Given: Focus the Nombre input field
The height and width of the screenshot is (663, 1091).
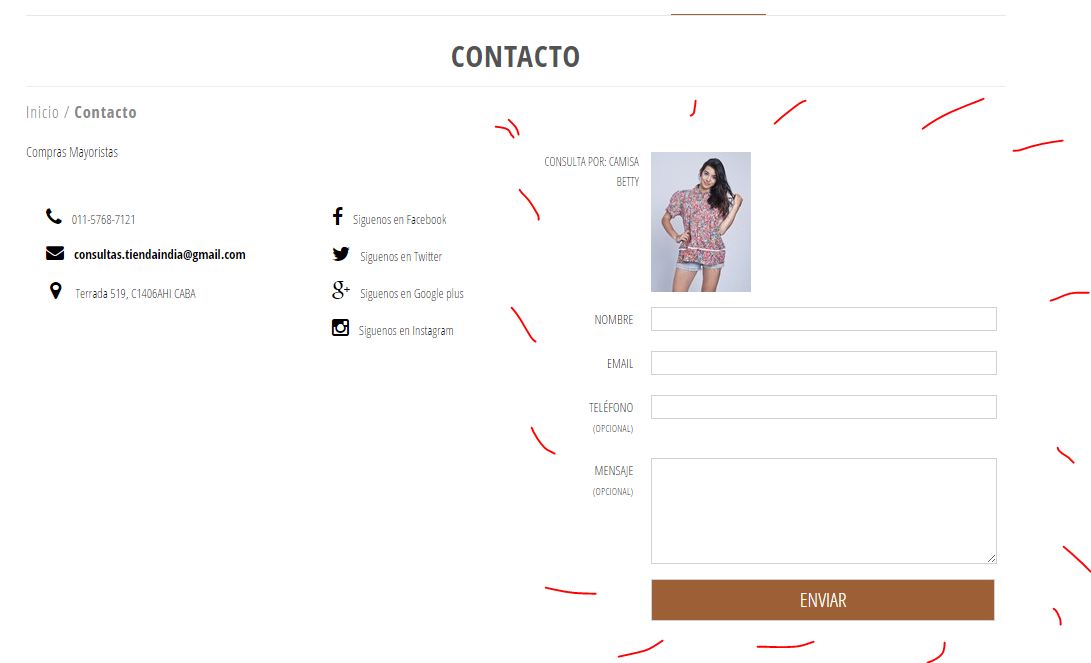Looking at the screenshot, I should coord(824,319).
